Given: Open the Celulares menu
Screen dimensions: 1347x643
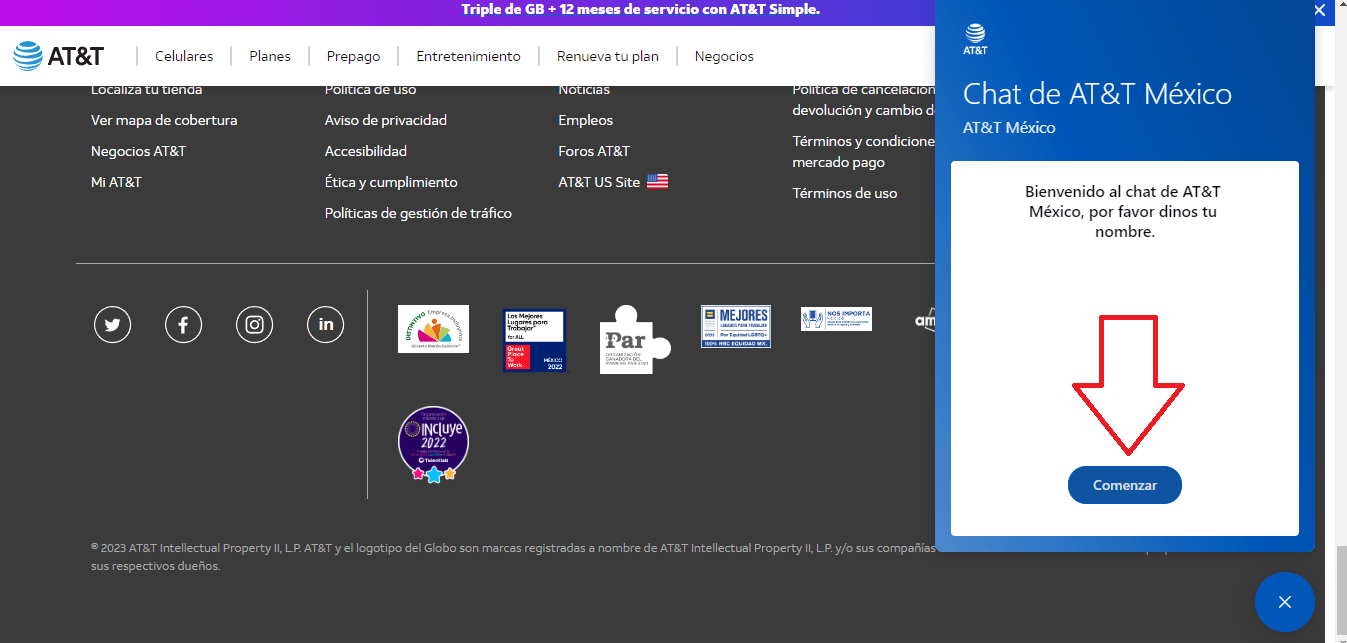Looking at the screenshot, I should [x=184, y=56].
